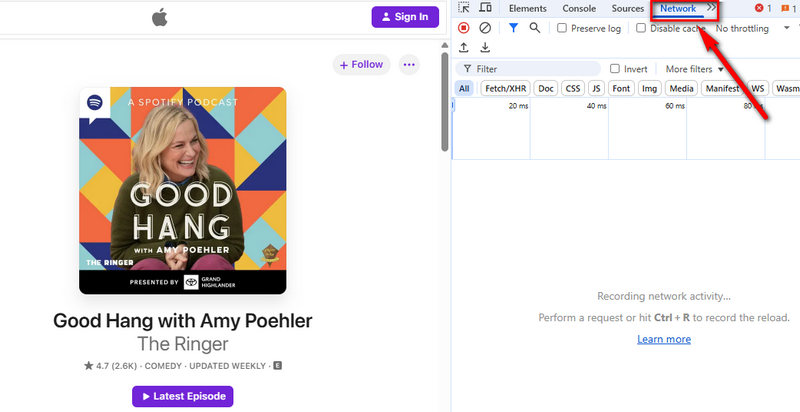The image size is (800, 412).
Task: Filter requests by Doc type
Action: 545,88
